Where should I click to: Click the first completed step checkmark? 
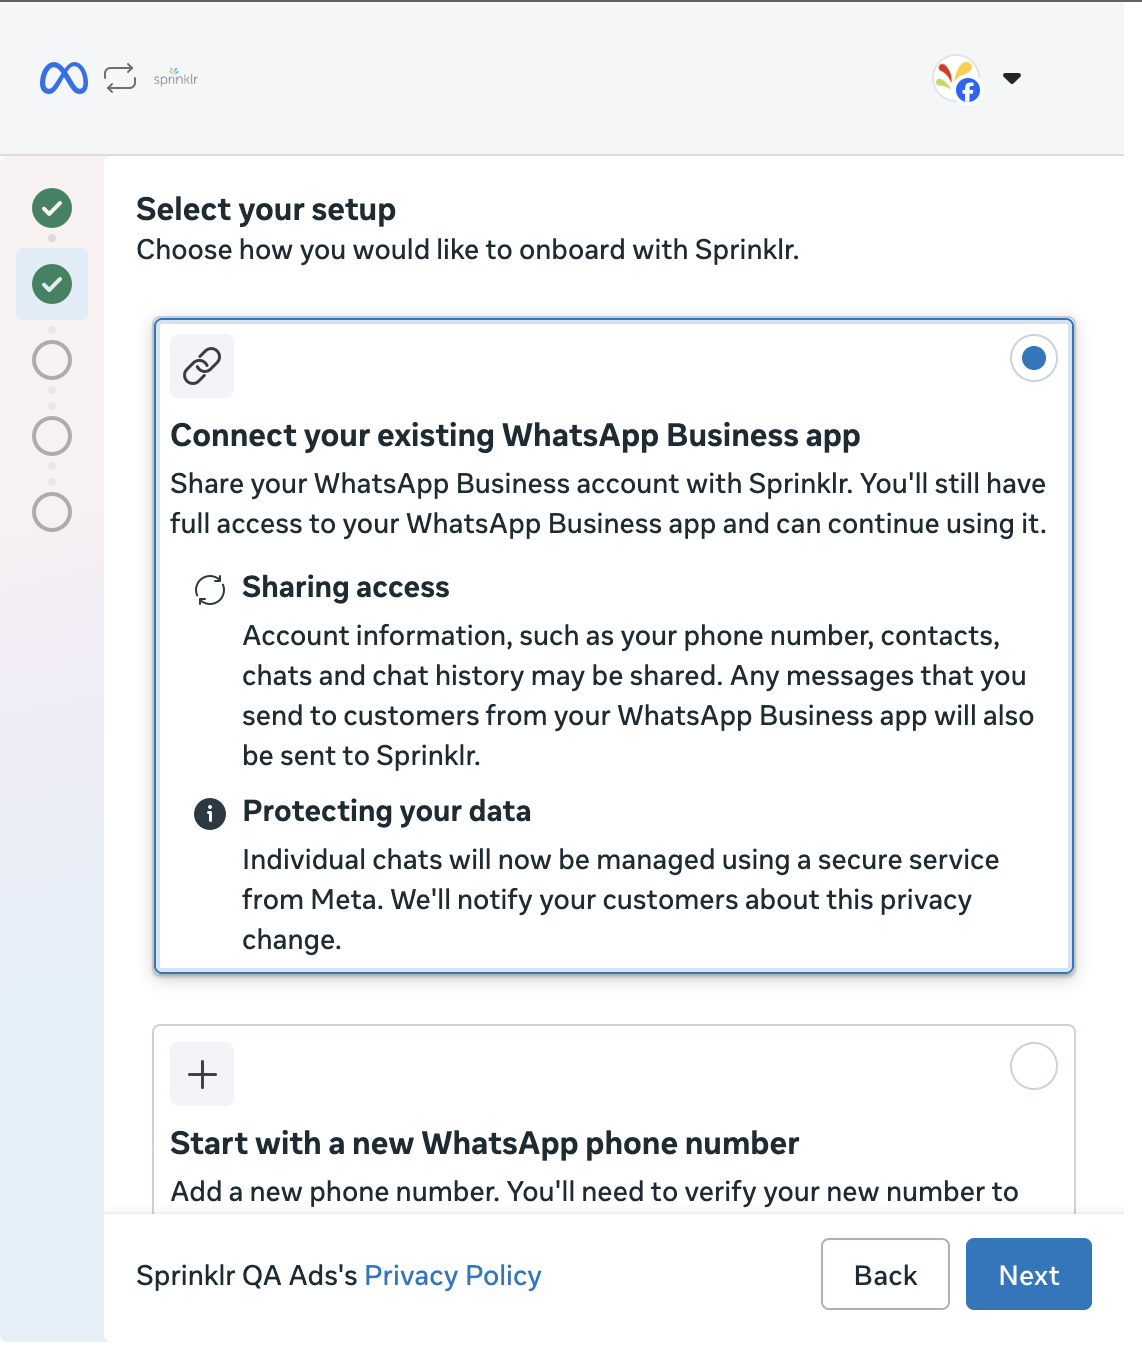[x=52, y=208]
